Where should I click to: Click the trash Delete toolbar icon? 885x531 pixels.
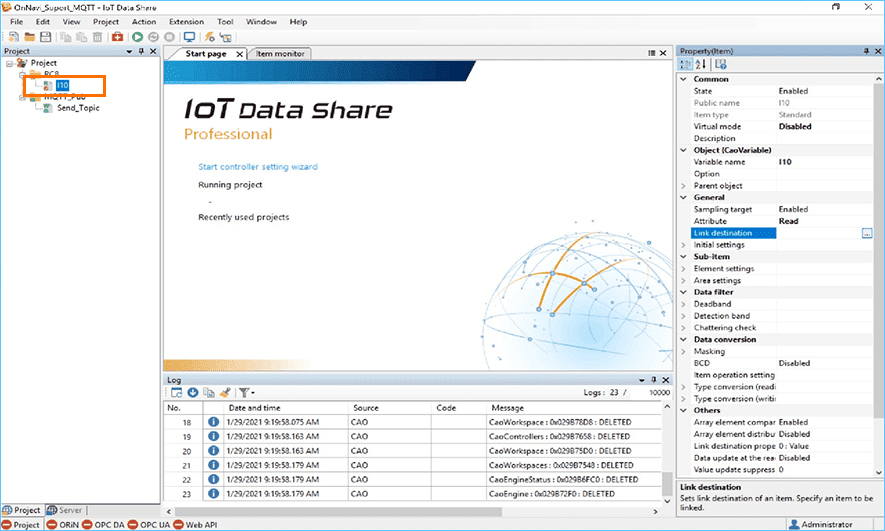click(x=97, y=37)
